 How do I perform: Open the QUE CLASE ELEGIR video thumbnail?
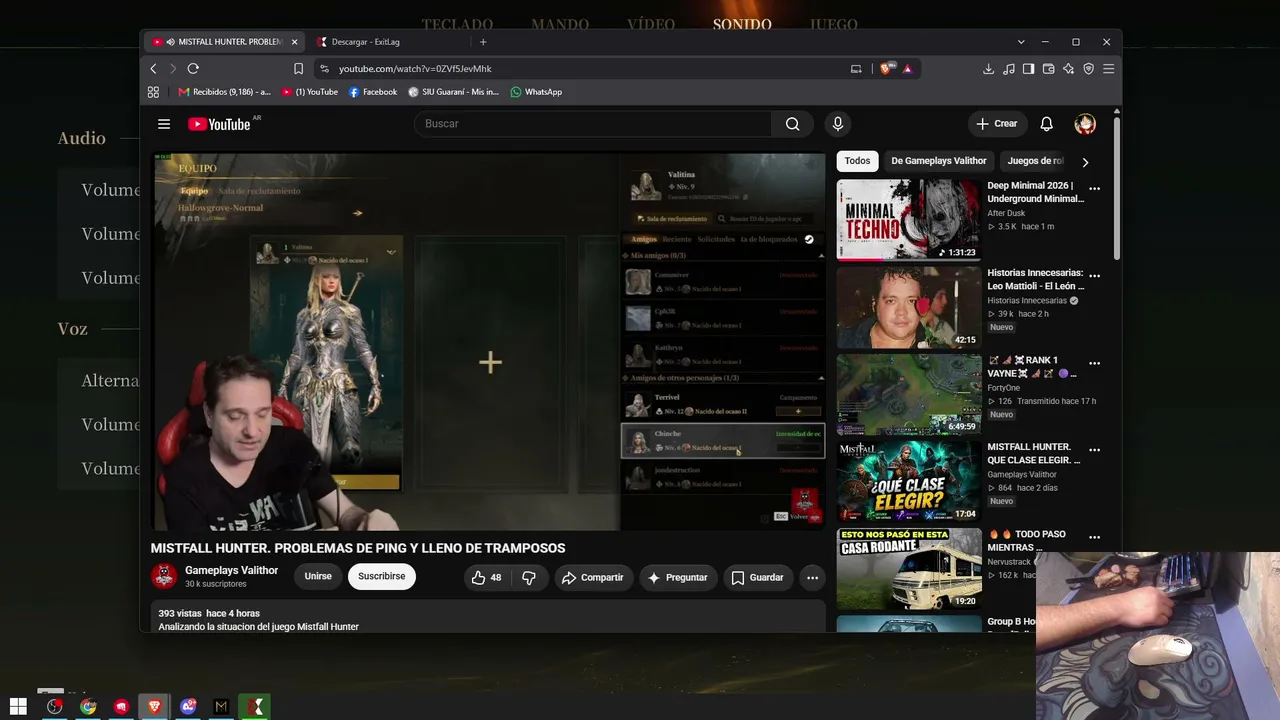tap(909, 482)
